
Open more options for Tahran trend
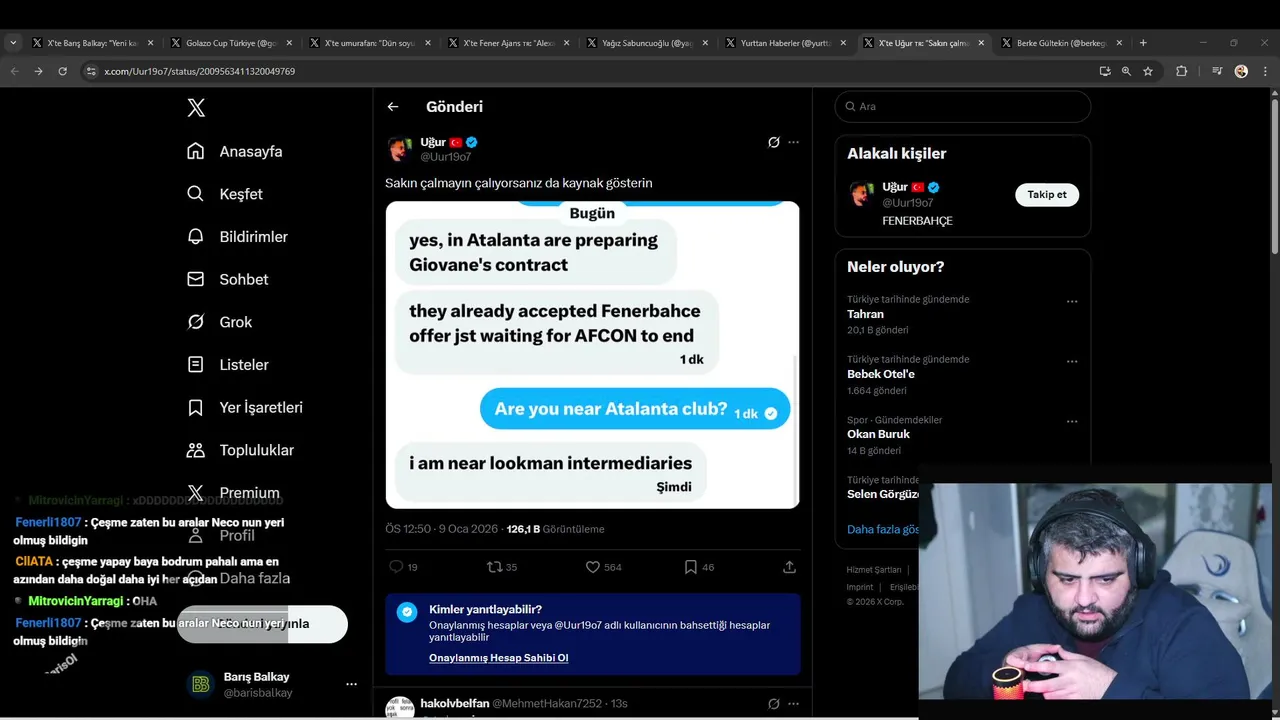tap(1072, 301)
